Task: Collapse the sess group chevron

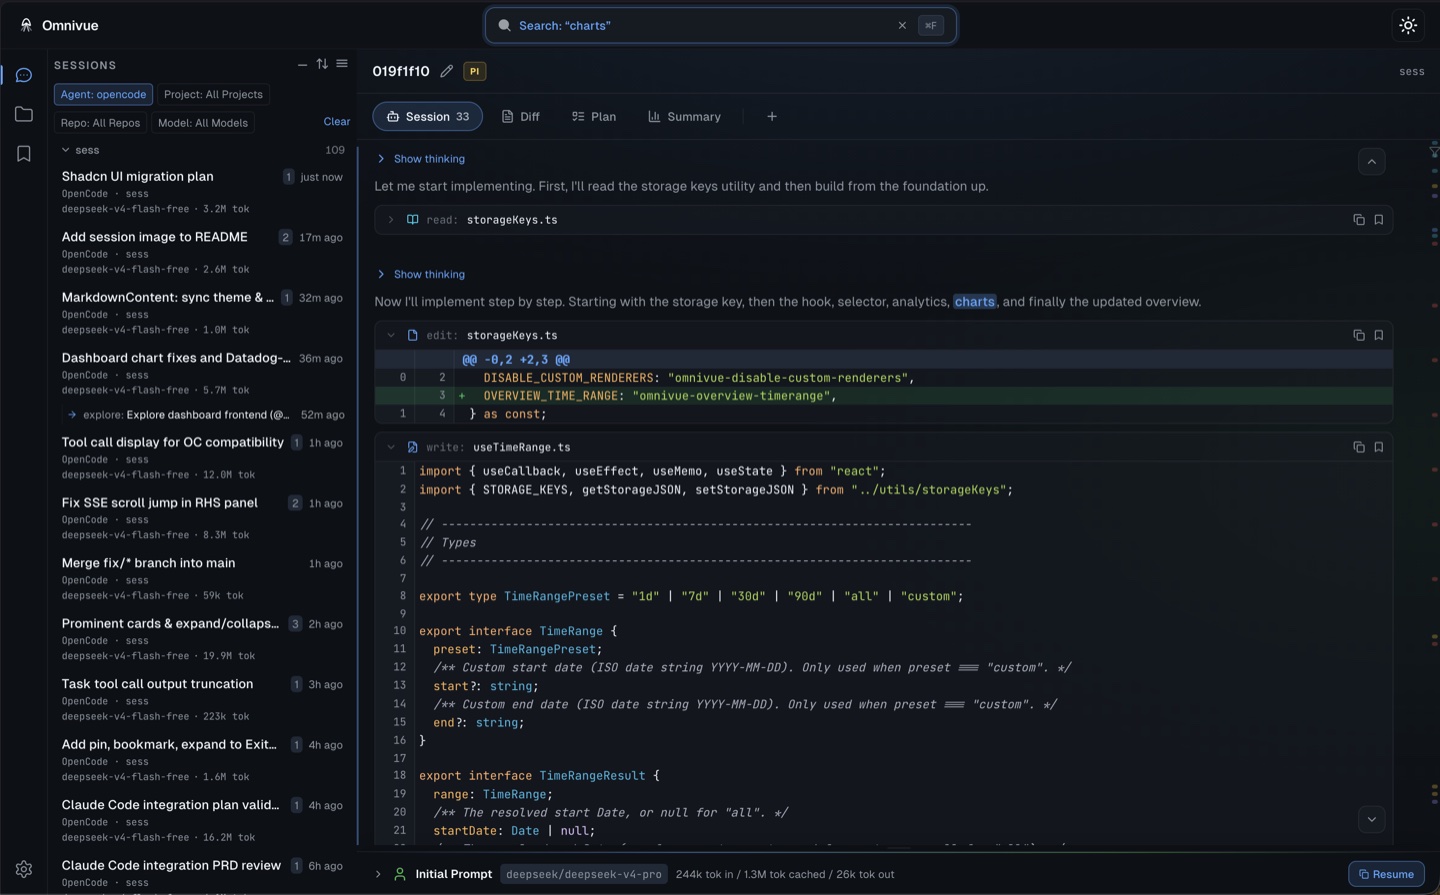Action: 66,150
